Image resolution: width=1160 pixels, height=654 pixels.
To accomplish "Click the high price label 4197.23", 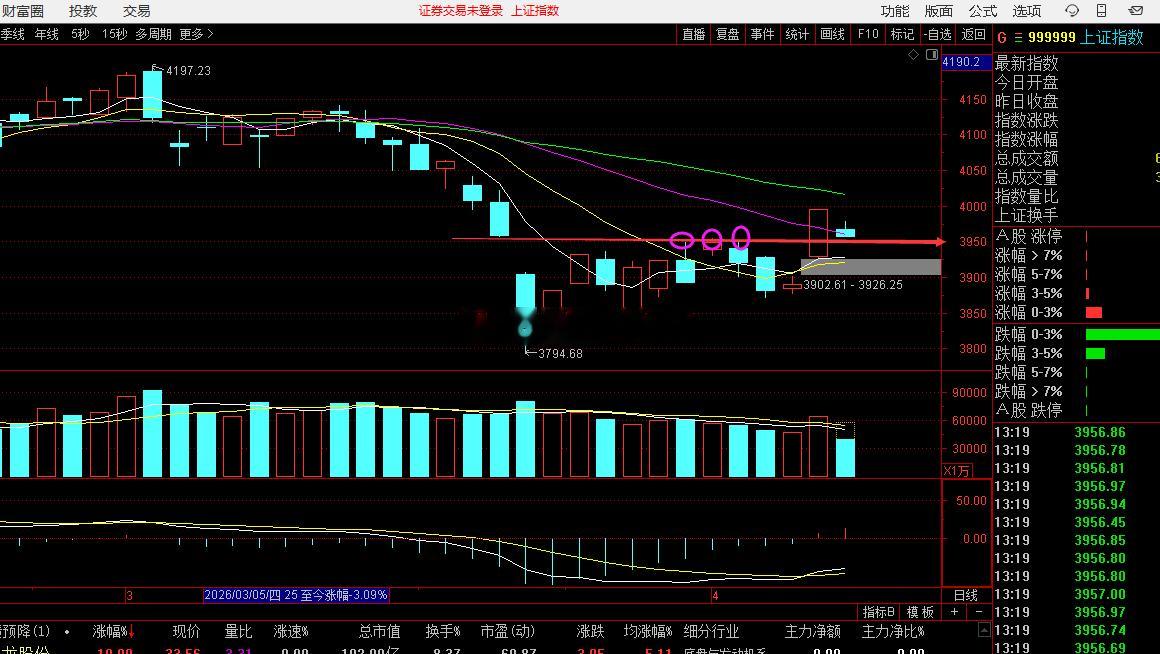I will pos(188,71).
